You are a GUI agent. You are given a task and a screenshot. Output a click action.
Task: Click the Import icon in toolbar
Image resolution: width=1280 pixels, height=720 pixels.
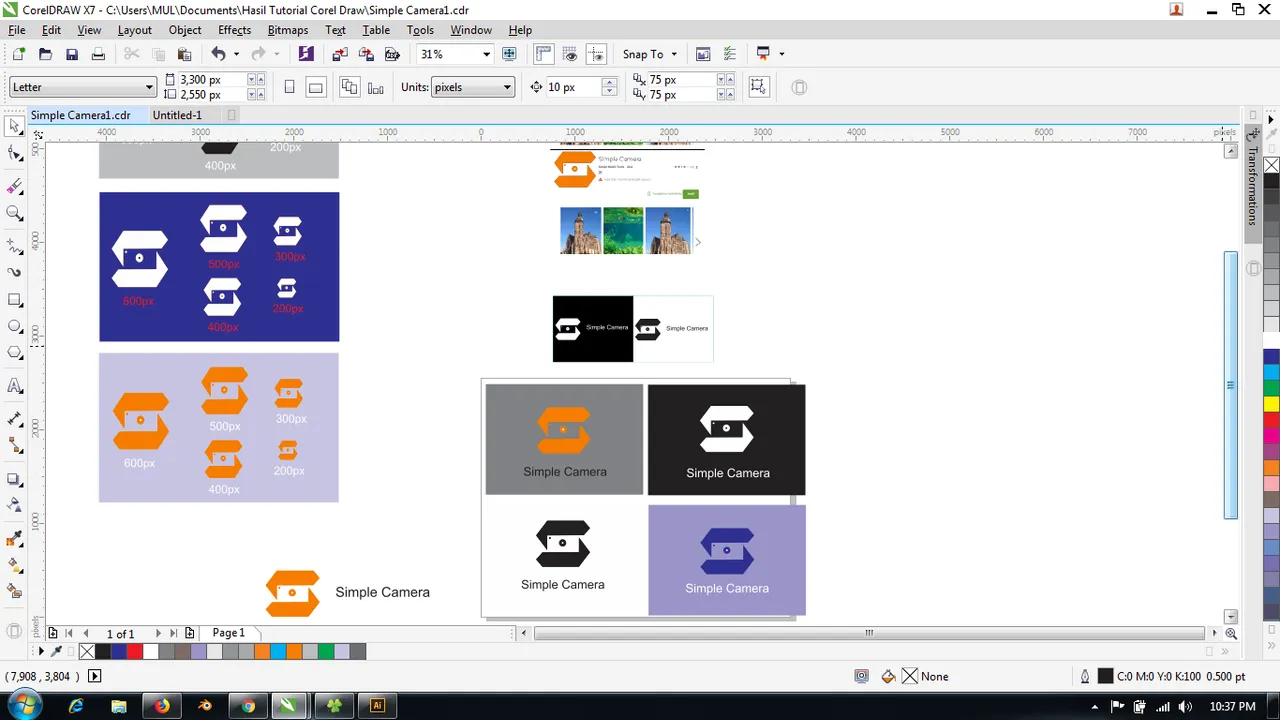pyautogui.click(x=340, y=54)
